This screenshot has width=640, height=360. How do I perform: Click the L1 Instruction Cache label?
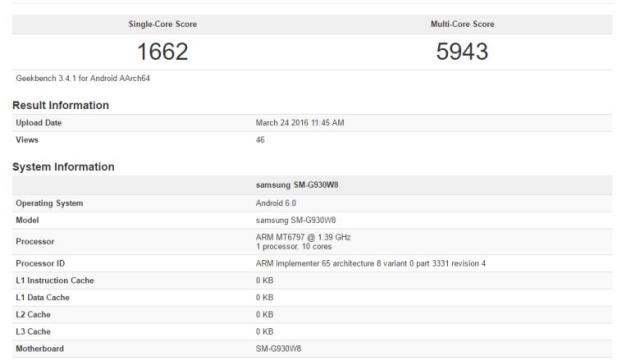tap(55, 281)
